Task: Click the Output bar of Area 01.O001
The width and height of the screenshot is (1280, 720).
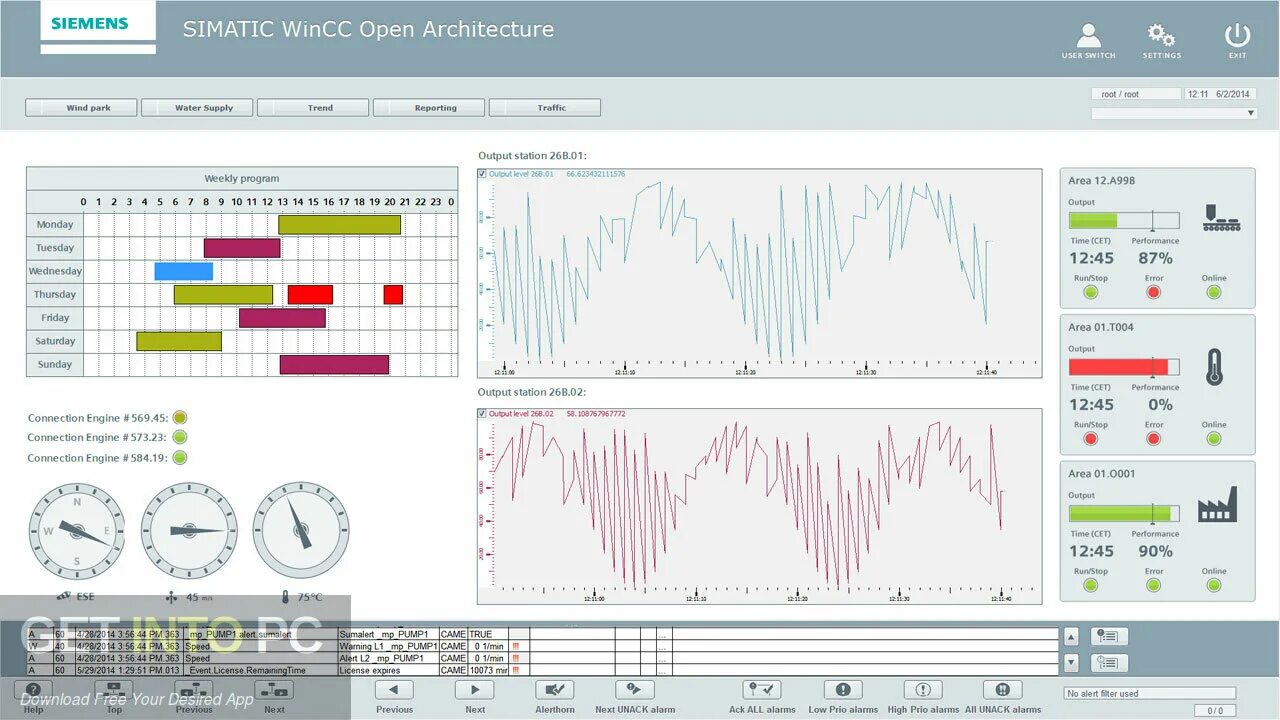Action: [1124, 513]
